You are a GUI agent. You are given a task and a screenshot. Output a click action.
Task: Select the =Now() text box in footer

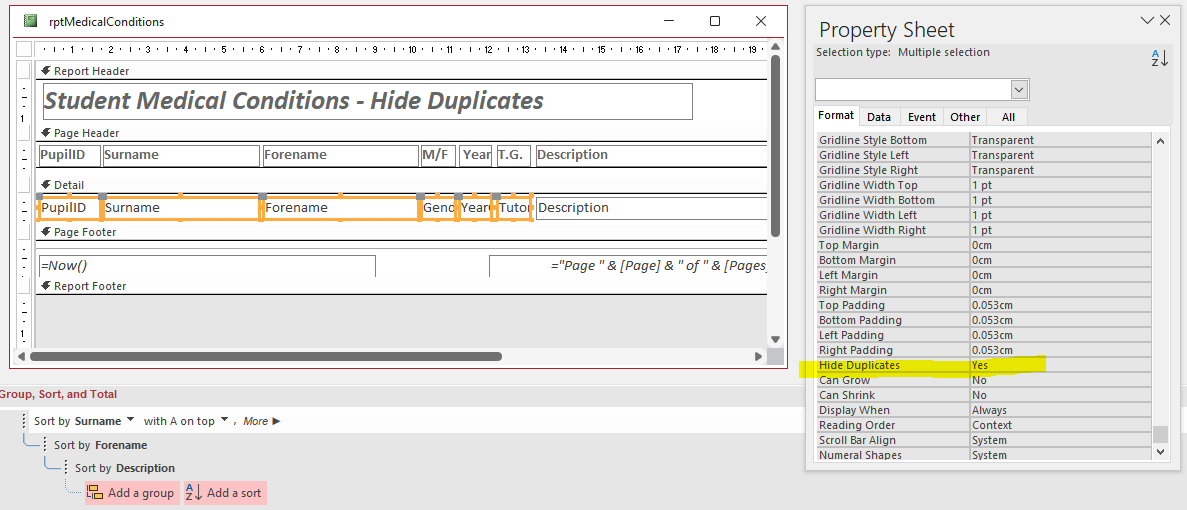tap(207, 266)
